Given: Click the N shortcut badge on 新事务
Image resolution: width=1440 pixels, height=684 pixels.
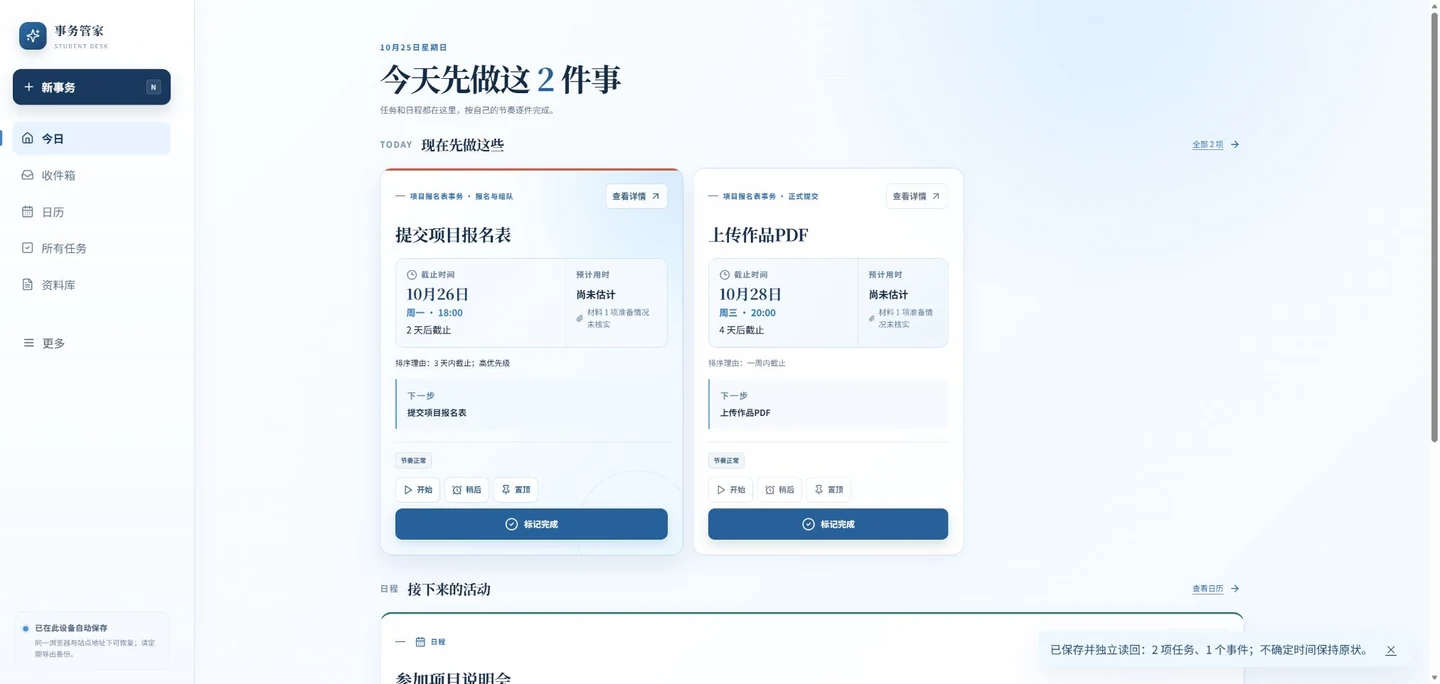Looking at the screenshot, I should pos(153,87).
